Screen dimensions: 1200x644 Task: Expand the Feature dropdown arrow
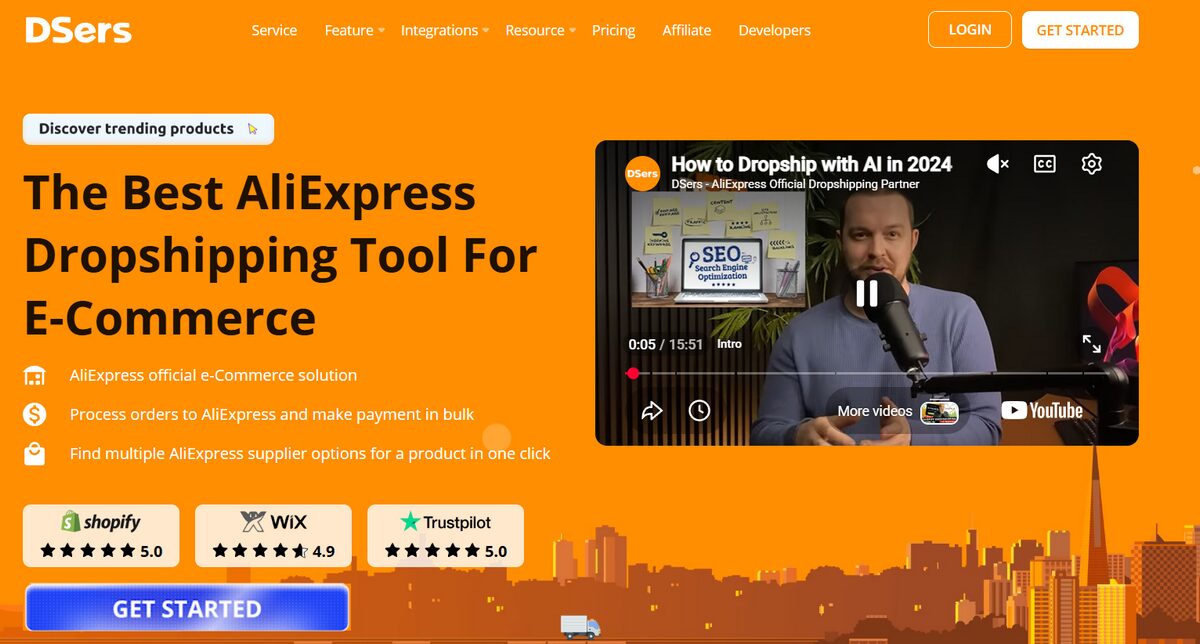[381, 31]
